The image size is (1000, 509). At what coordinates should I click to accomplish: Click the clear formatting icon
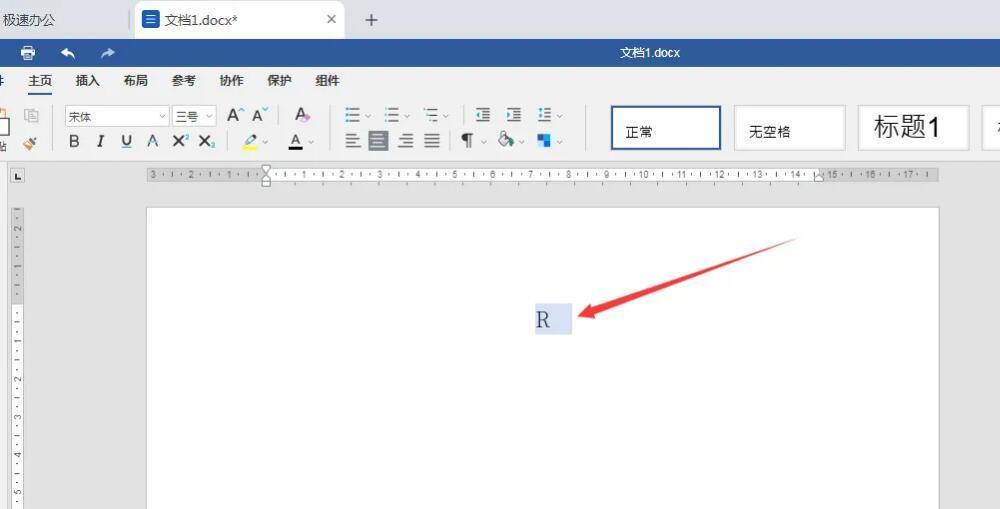click(x=302, y=116)
